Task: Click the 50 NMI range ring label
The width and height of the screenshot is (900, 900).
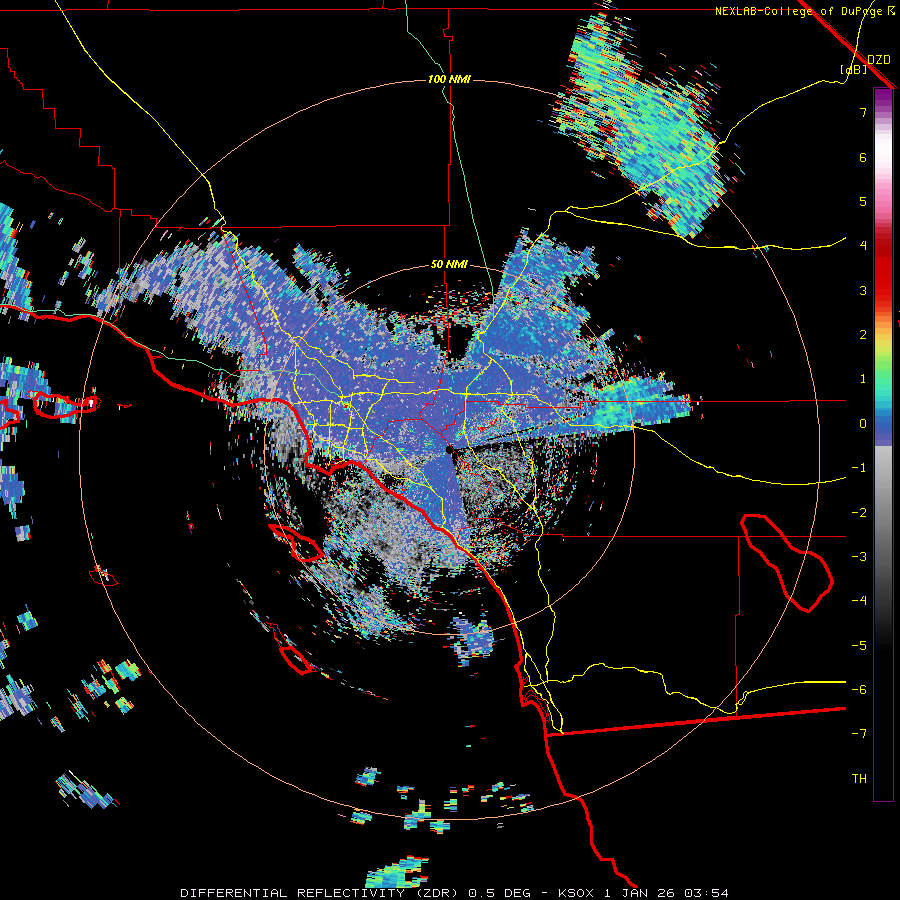Action: [449, 265]
